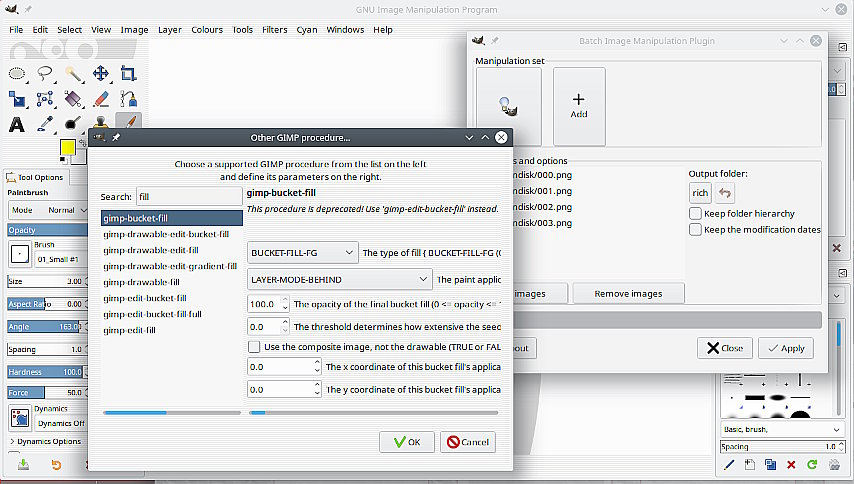Restore tool preset with orange arrow icon
854x484 pixels.
tap(56, 464)
